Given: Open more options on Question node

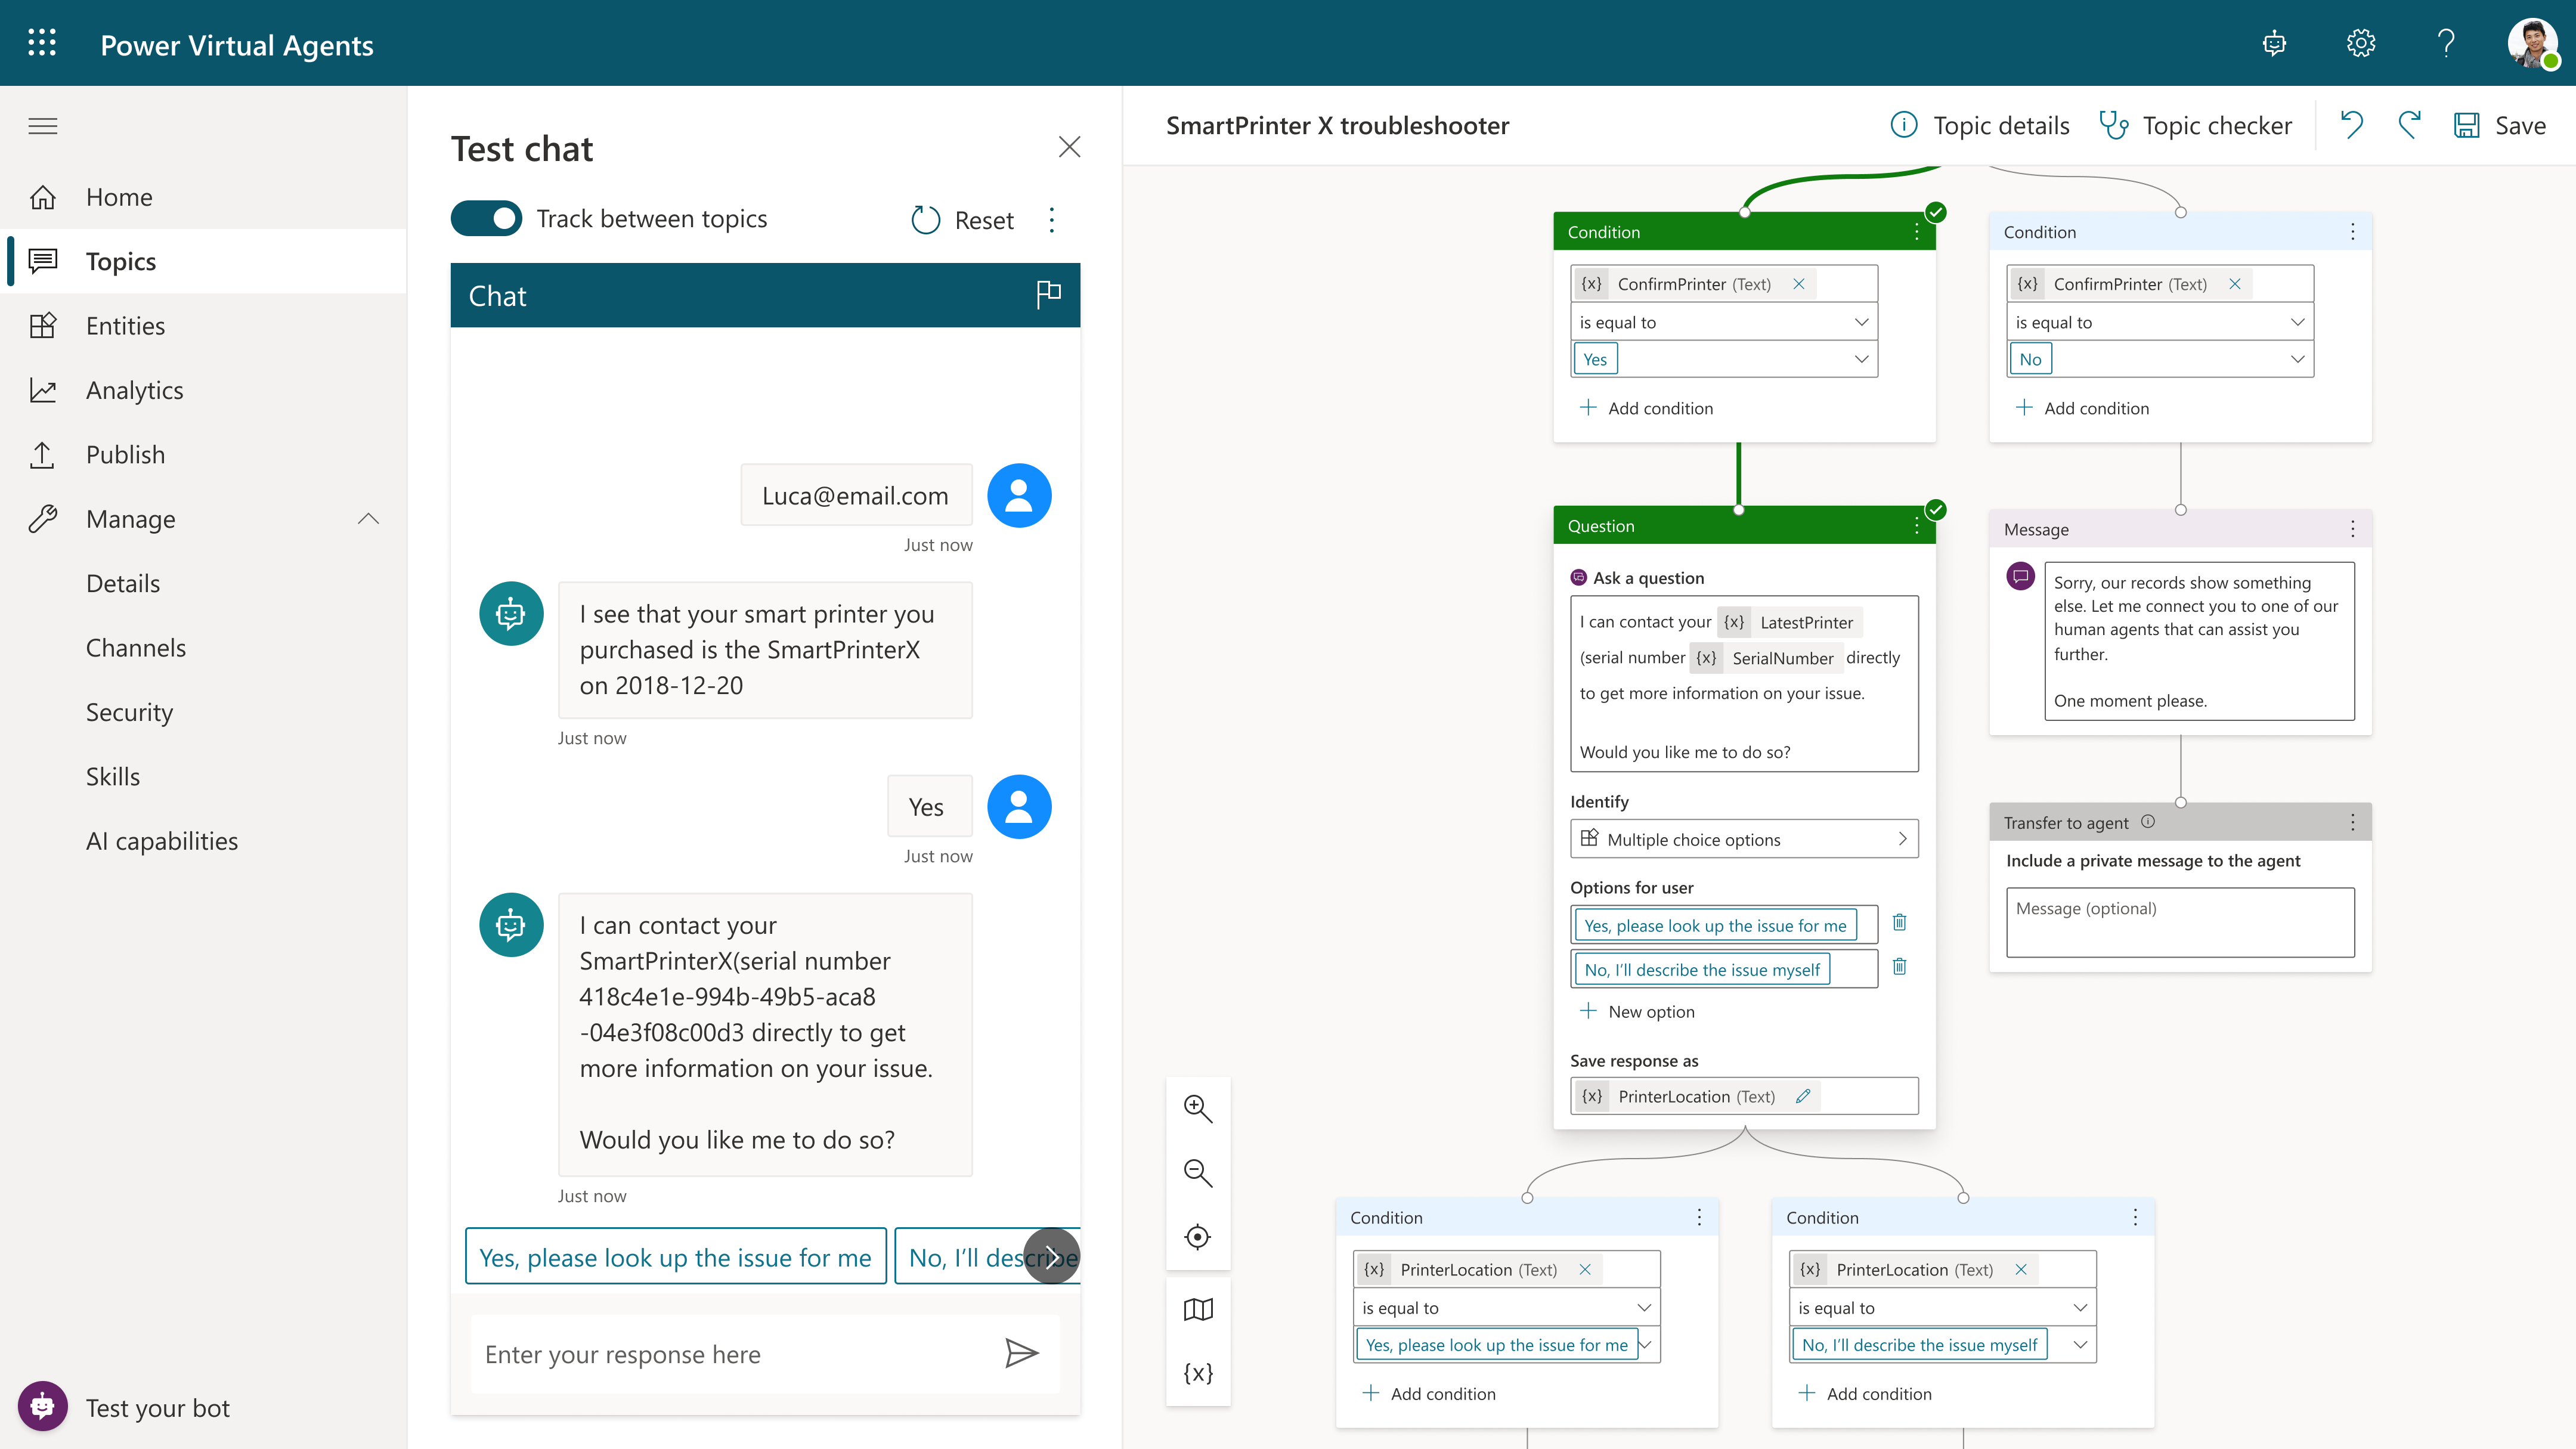Looking at the screenshot, I should click(1916, 526).
